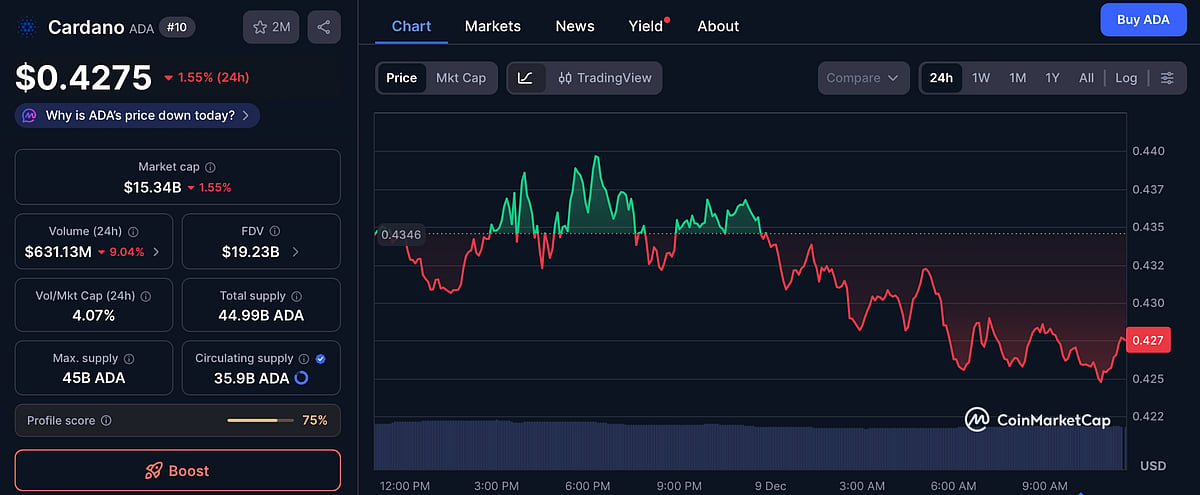Open Vol/Mkt Cap (24h) info icon

coord(146,296)
